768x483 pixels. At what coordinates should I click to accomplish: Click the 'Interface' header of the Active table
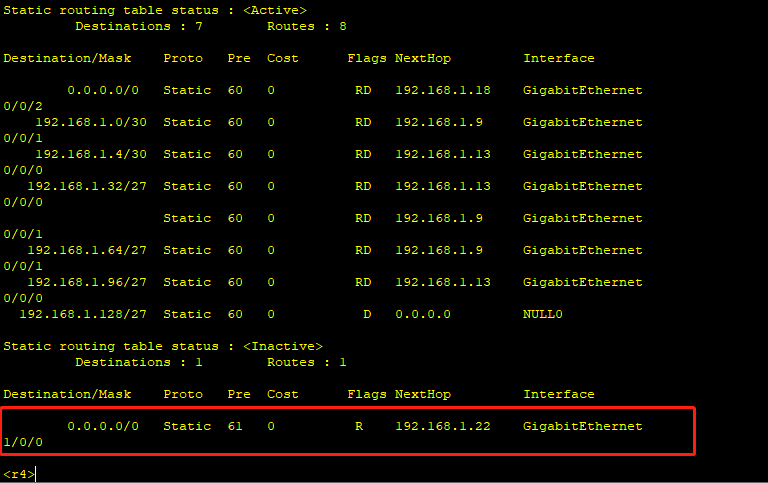tap(559, 58)
